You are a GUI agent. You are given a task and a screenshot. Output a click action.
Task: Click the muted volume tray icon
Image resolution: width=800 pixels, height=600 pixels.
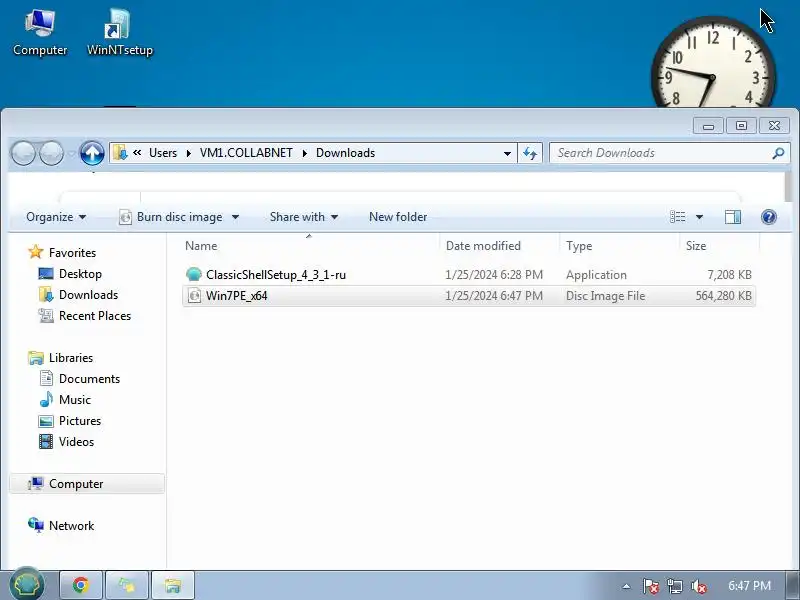pyautogui.click(x=698, y=586)
